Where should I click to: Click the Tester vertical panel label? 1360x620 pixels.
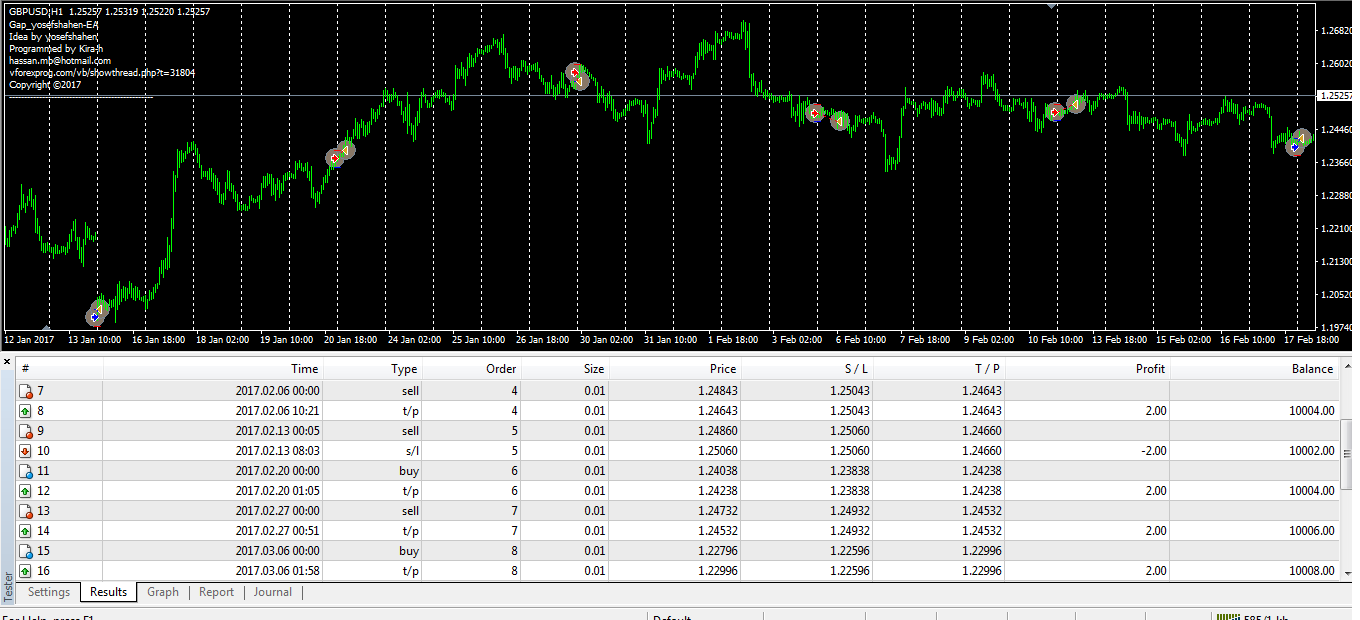(x=8, y=587)
